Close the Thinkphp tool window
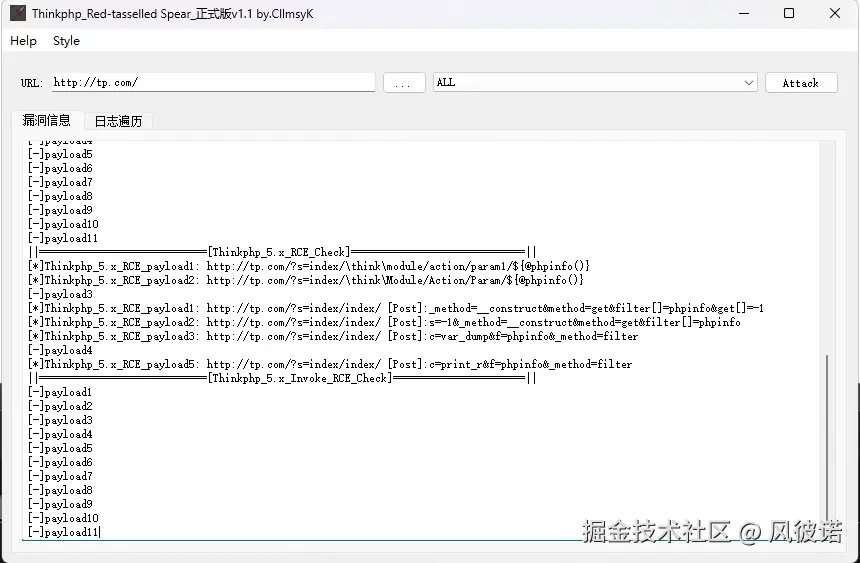Image resolution: width=860 pixels, height=563 pixels. [x=835, y=13]
